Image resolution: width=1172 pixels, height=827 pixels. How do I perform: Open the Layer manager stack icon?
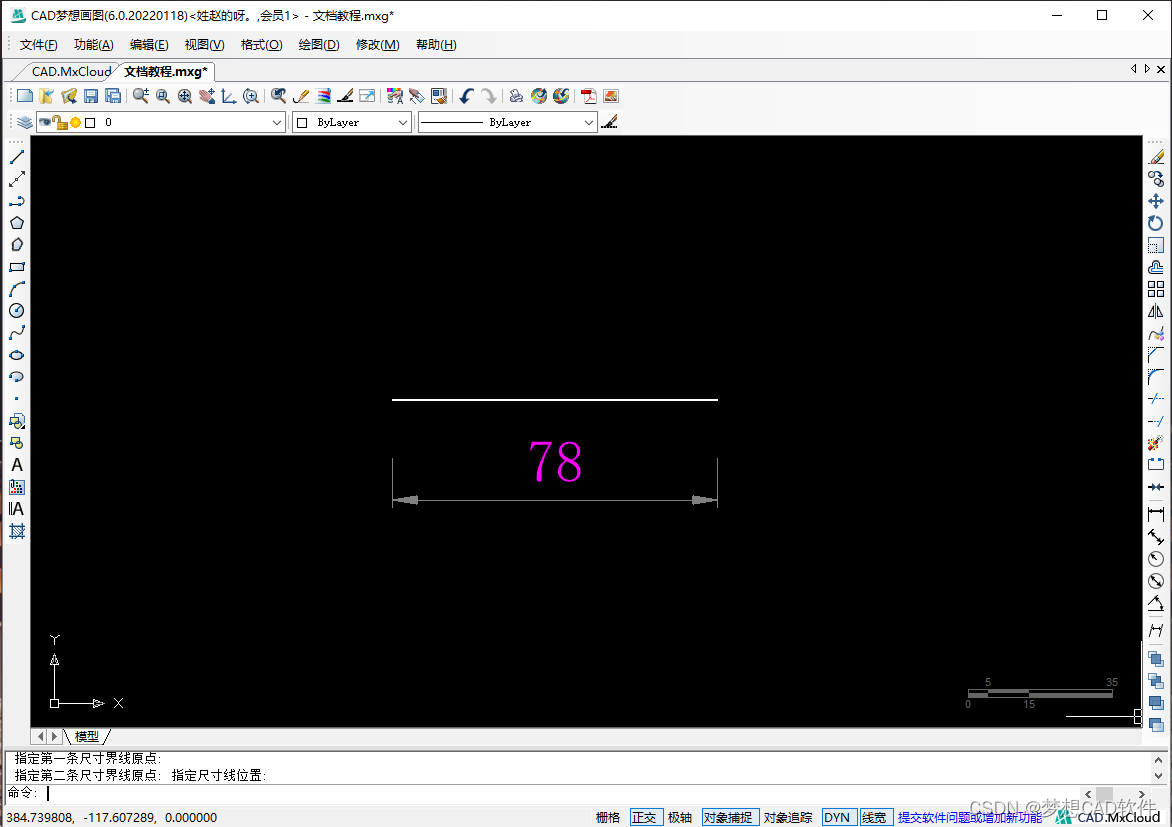click(x=25, y=122)
